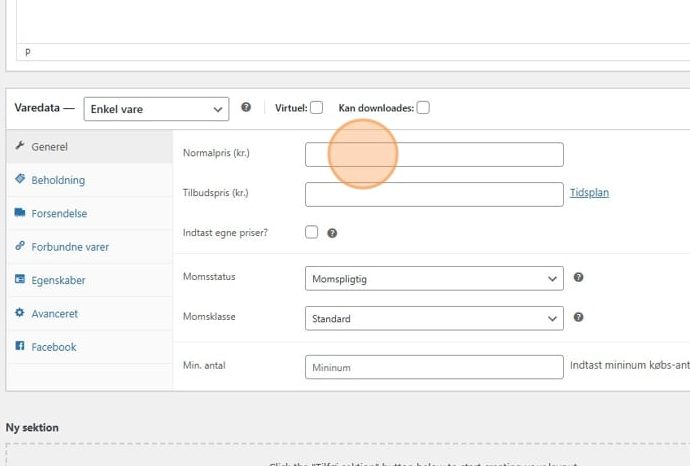Open the Facebook tab
The width and height of the screenshot is (690, 466).
point(90,347)
